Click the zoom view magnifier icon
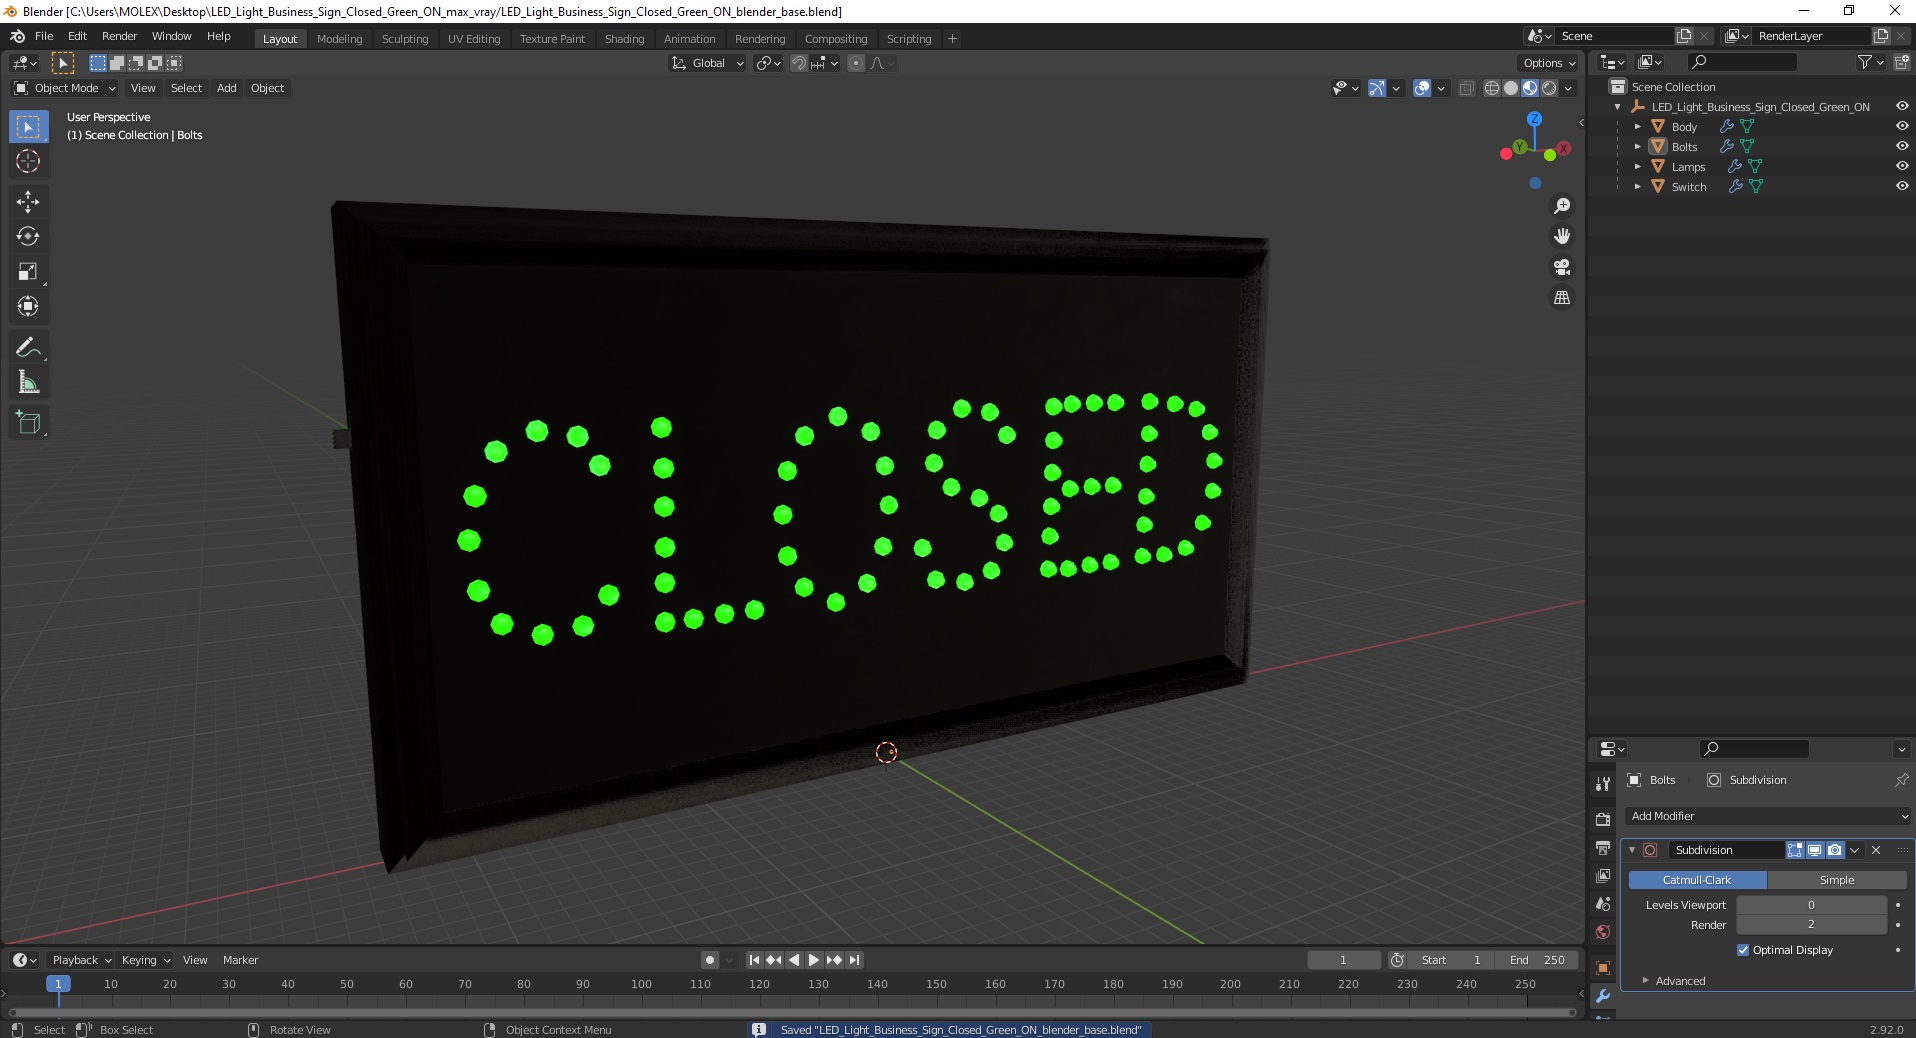Screen dimensions: 1916x1038 [1562, 206]
